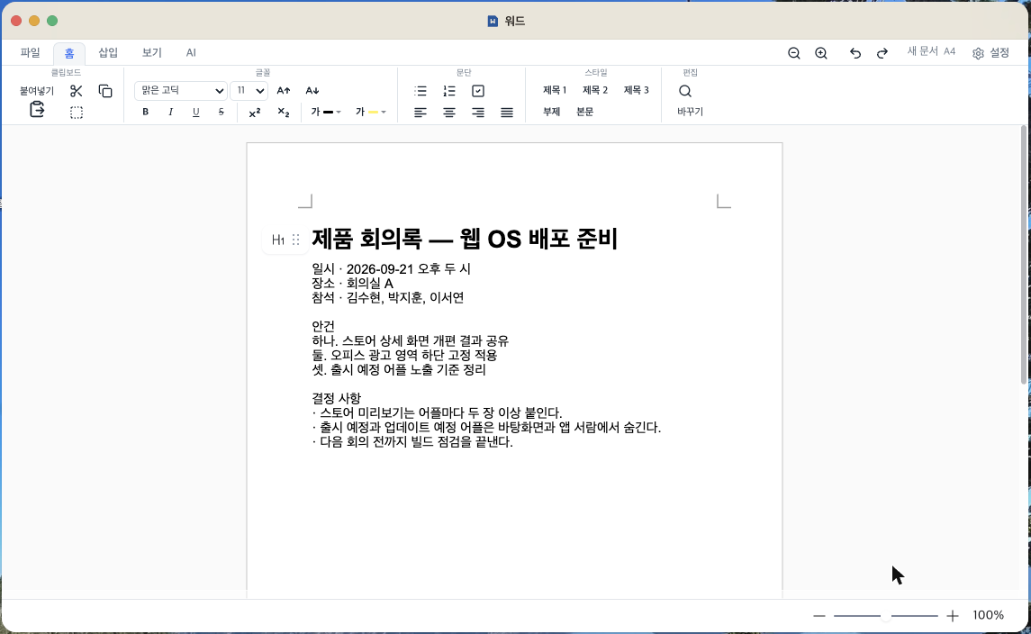This screenshot has width=1031, height=634.
Task: Justify the paragraph text
Action: point(507,112)
